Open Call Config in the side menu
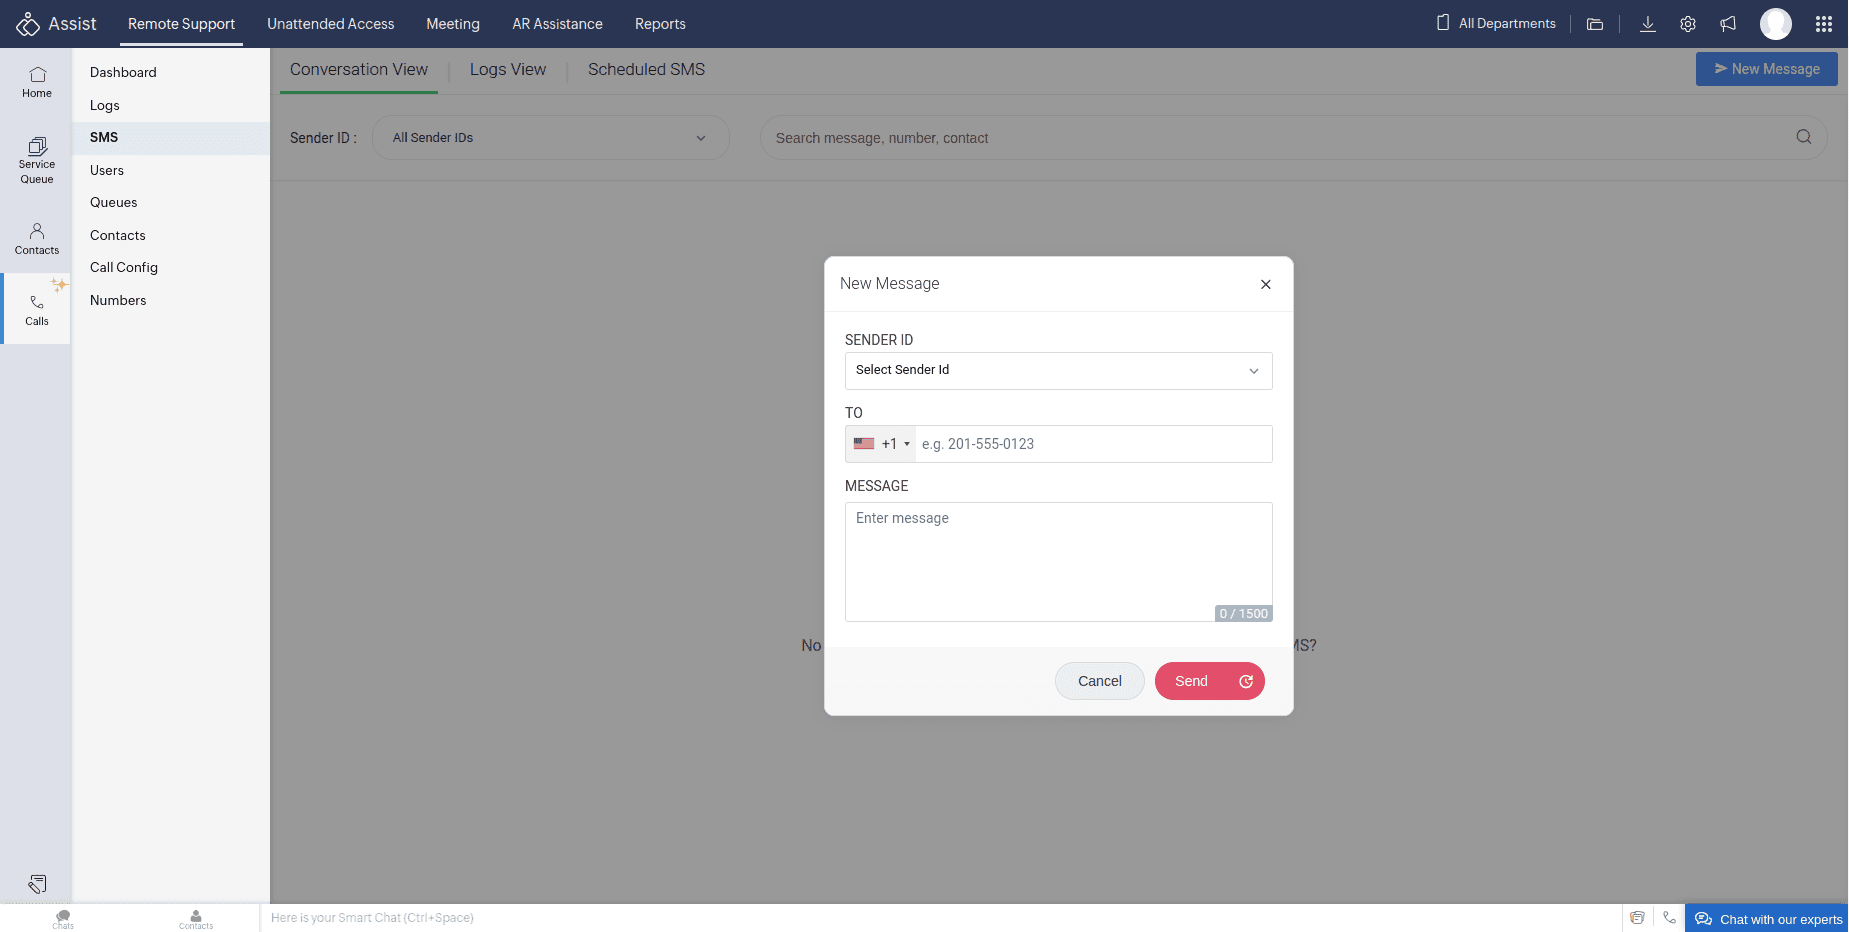 [171, 267]
